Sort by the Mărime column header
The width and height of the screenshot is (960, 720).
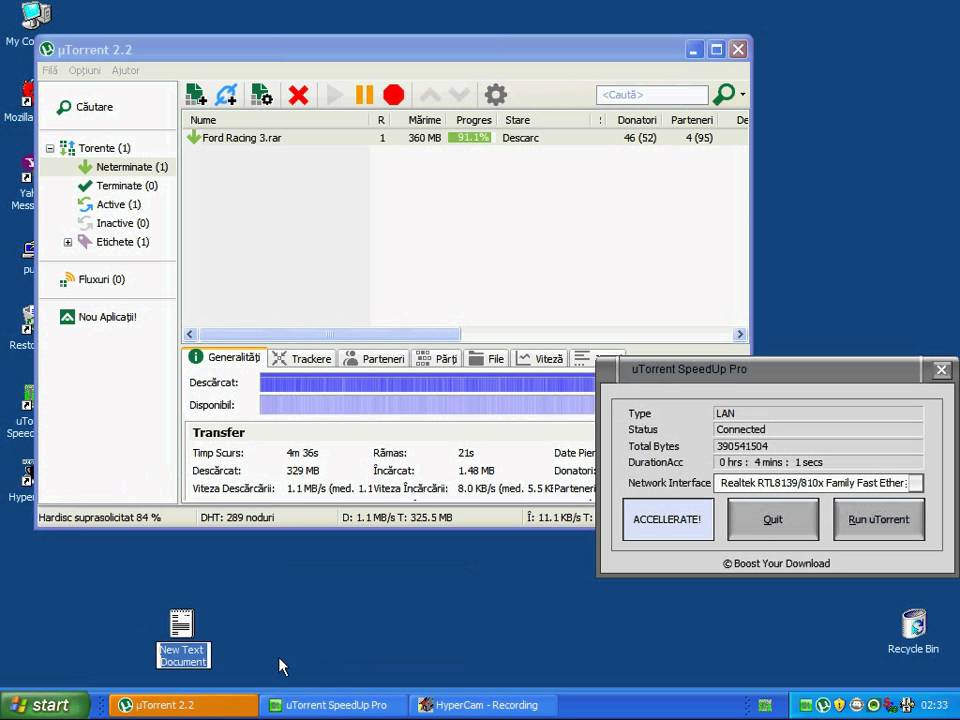420,120
